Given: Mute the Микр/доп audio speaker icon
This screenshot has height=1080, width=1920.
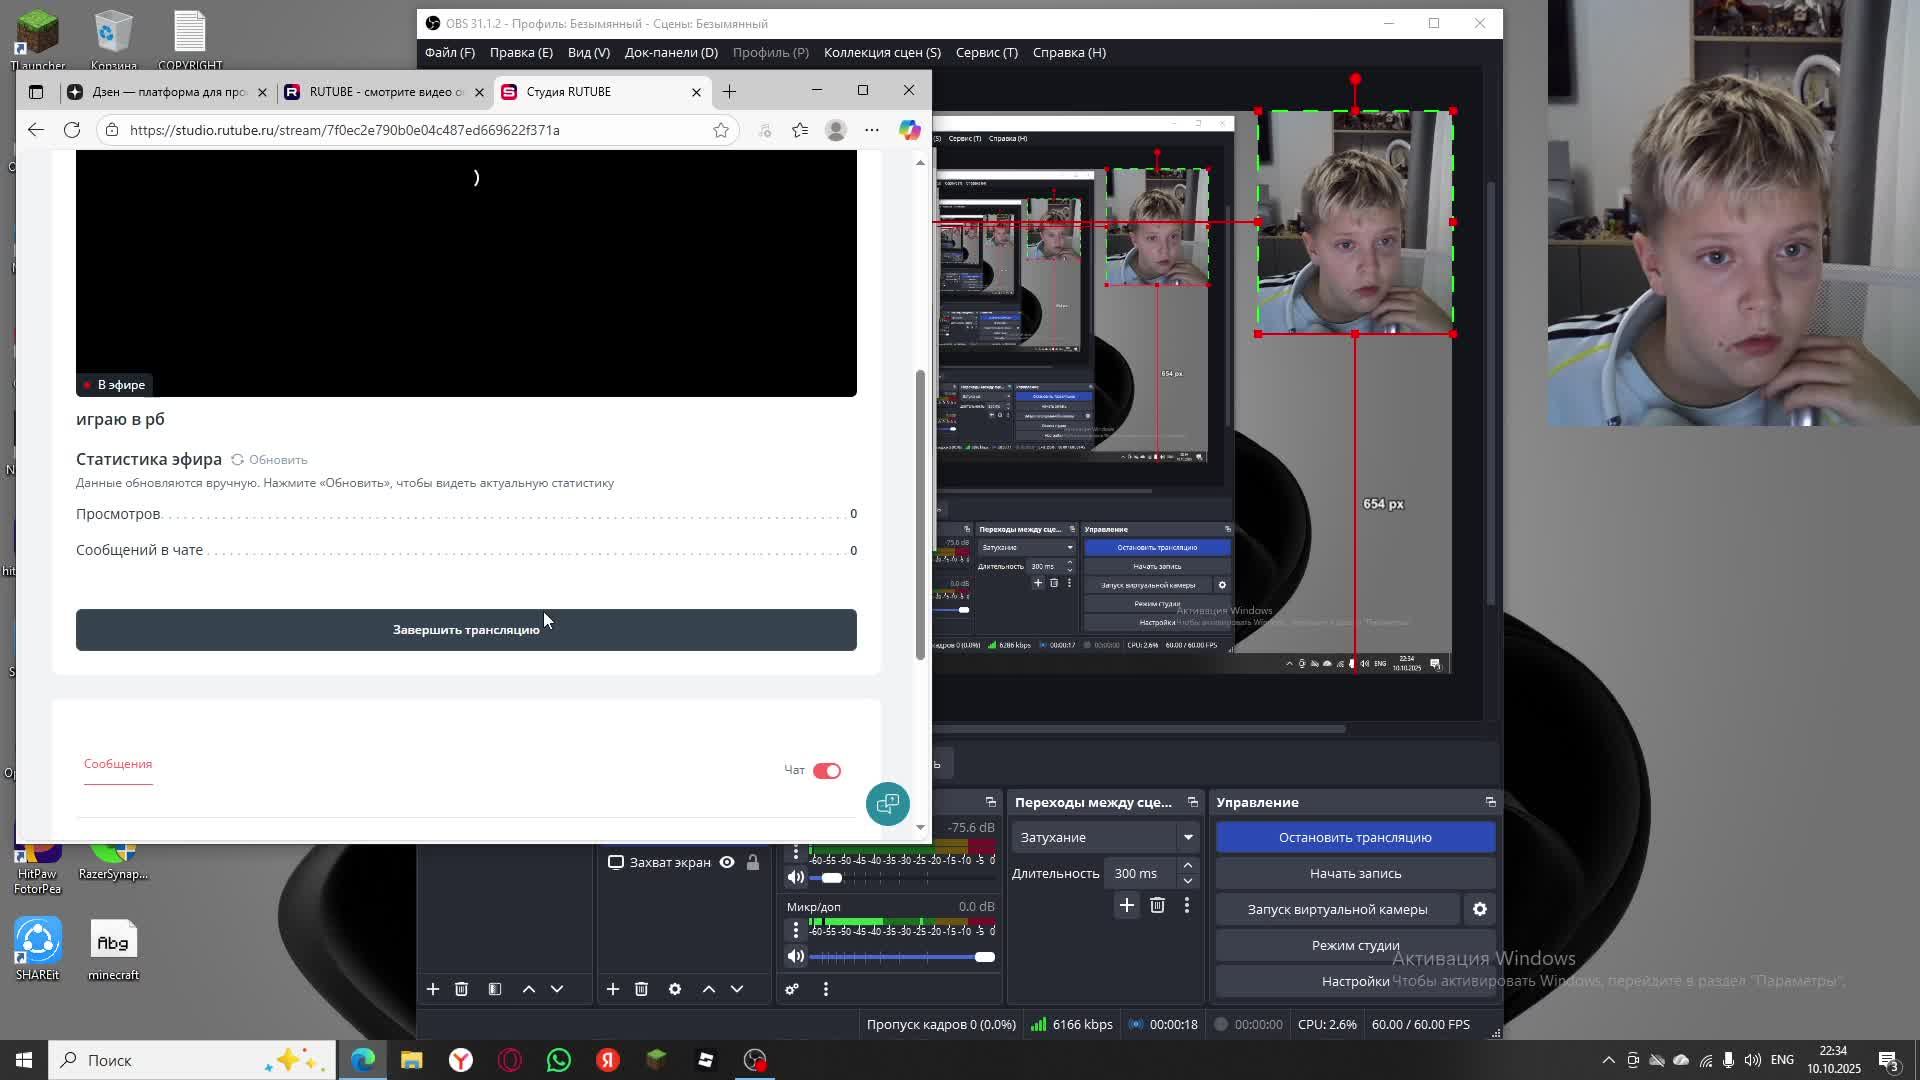Looking at the screenshot, I should coord(796,956).
